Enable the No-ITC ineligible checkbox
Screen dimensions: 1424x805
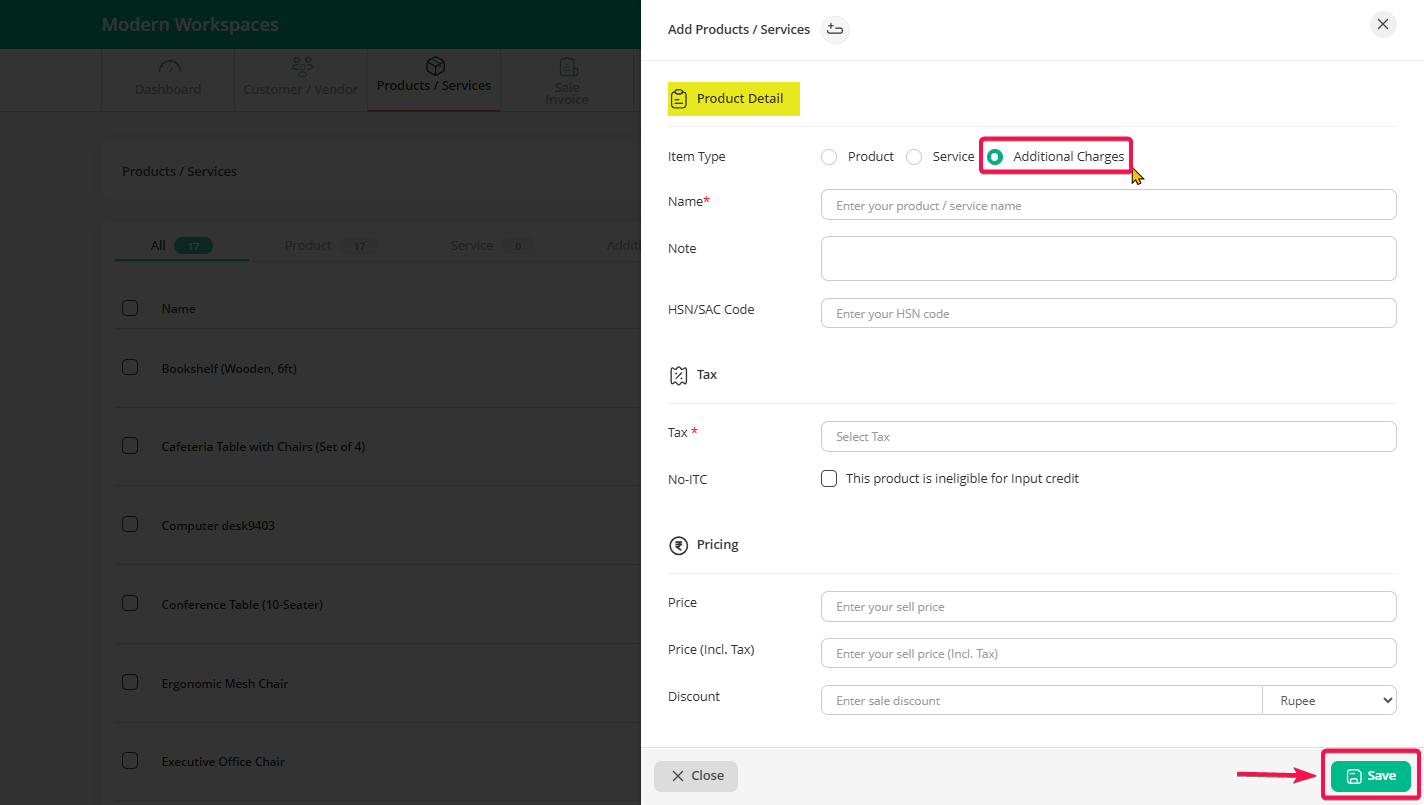pos(829,479)
